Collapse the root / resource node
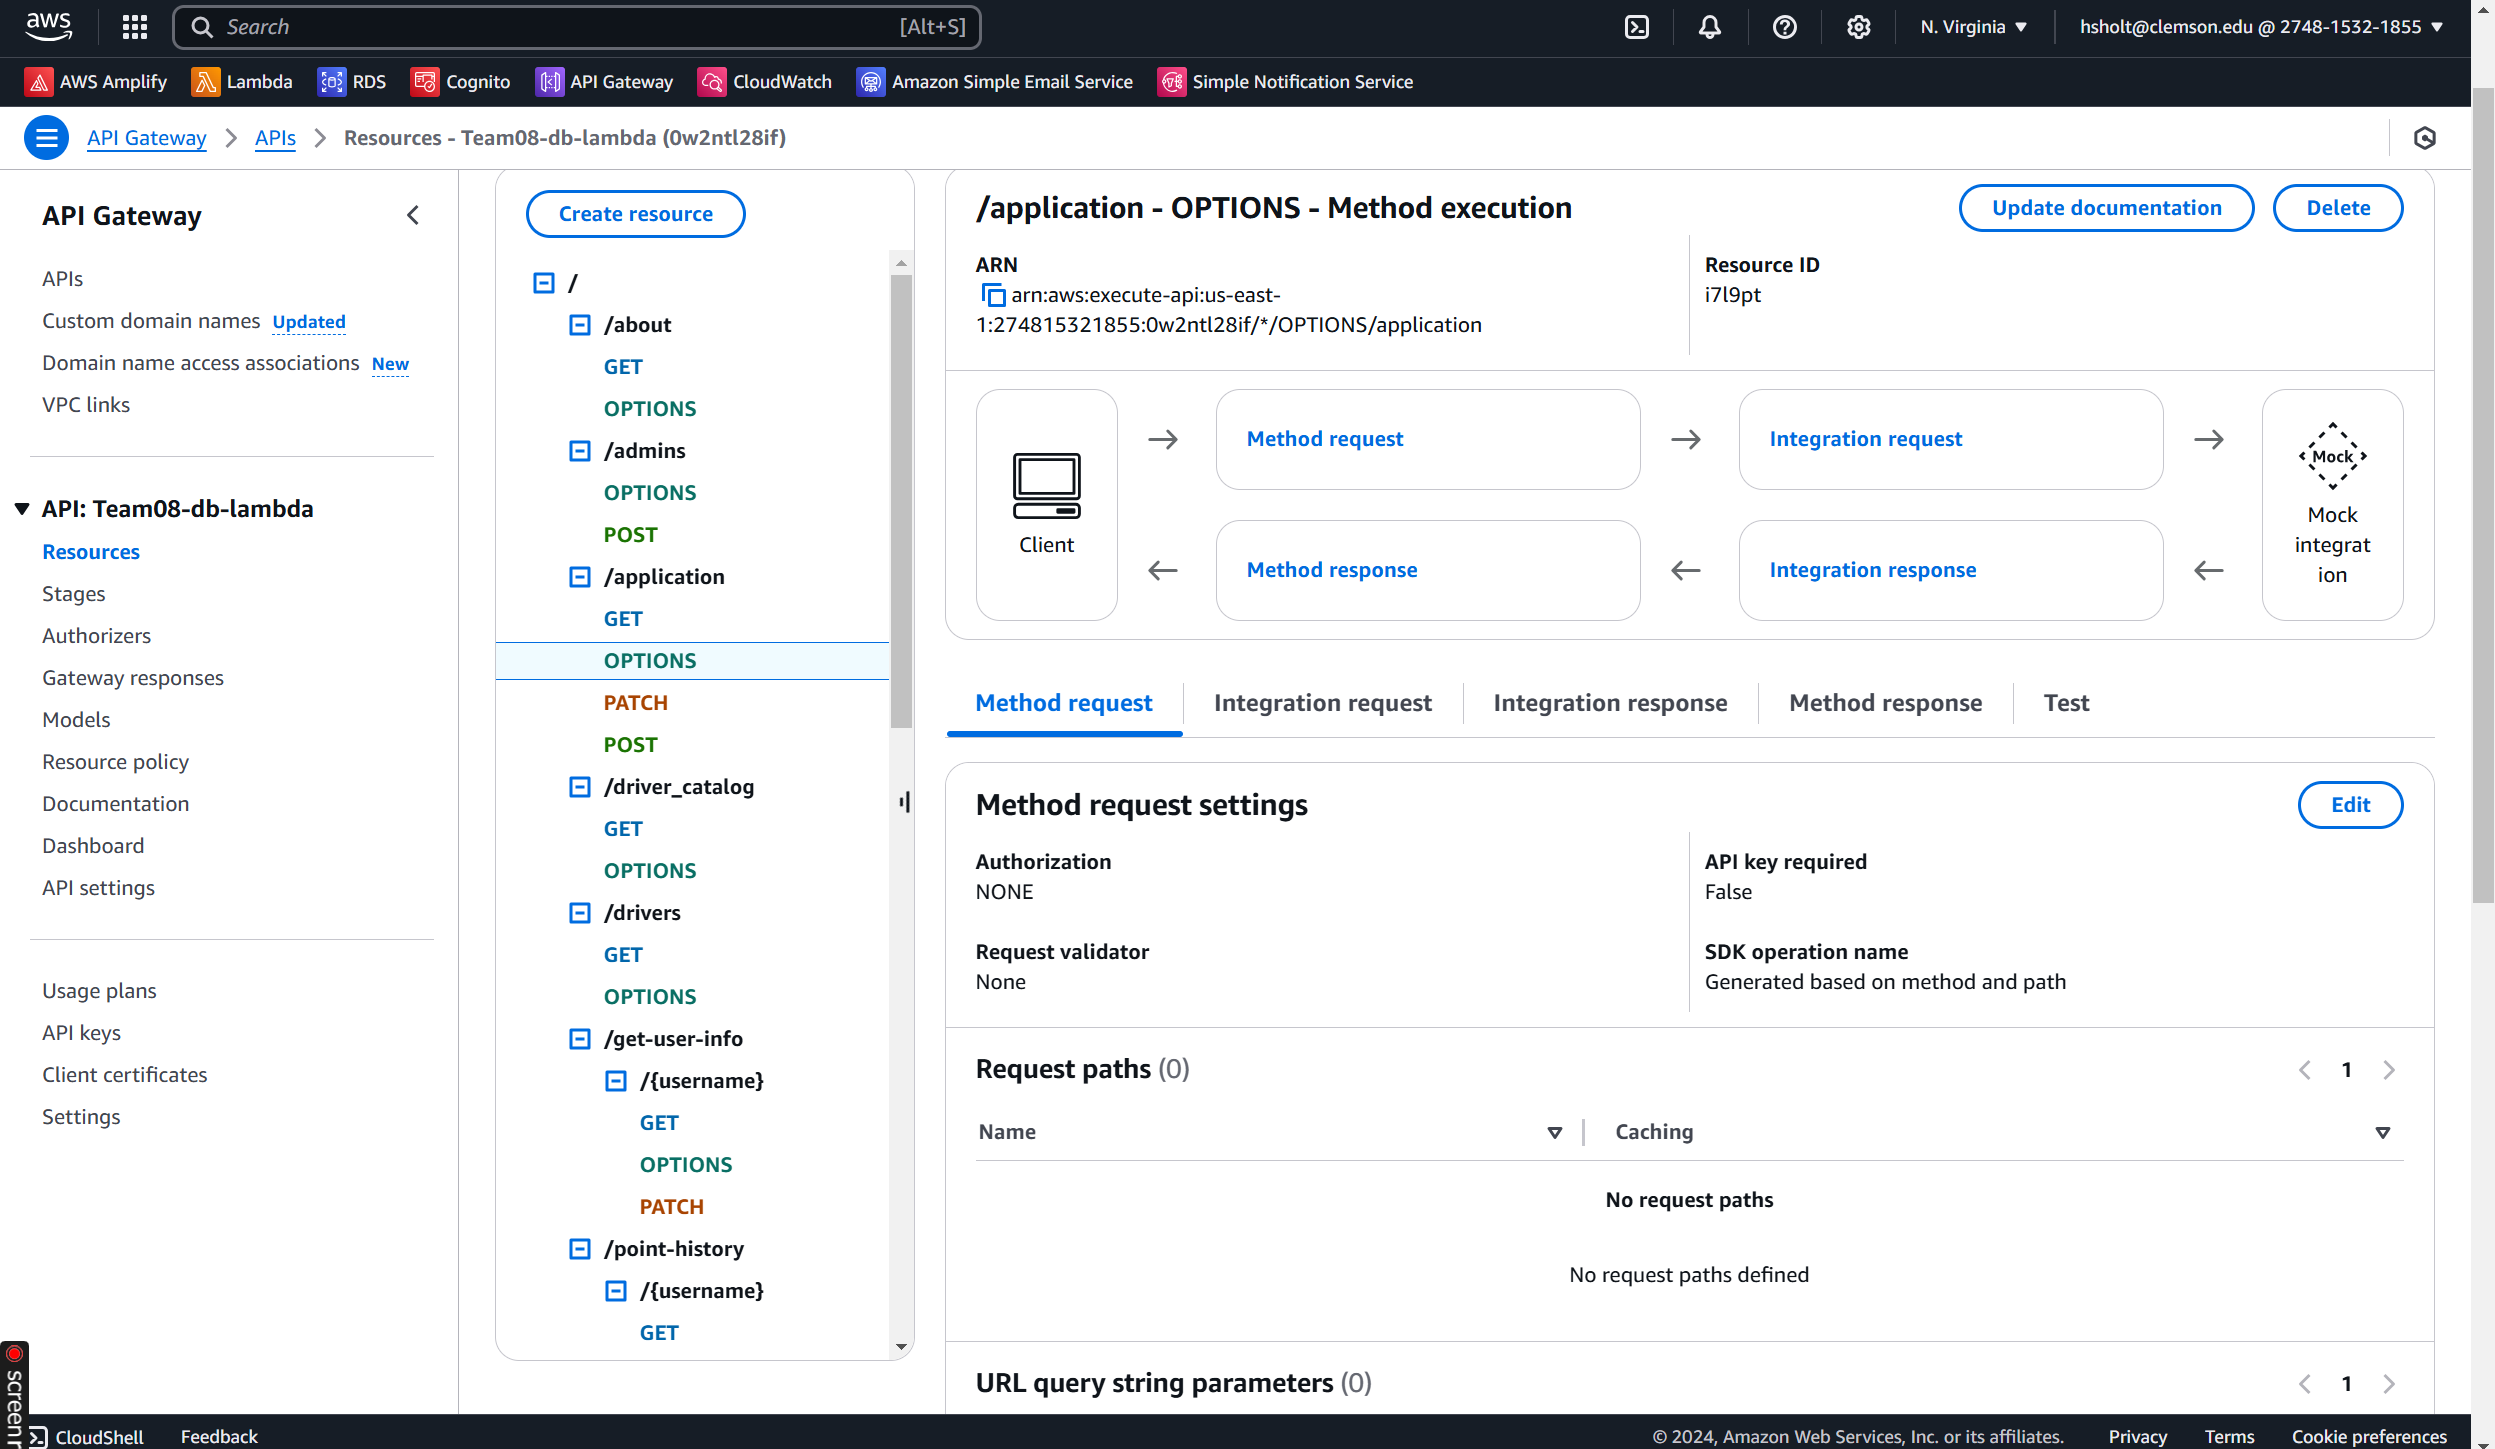This screenshot has width=2495, height=1449. [x=543, y=283]
